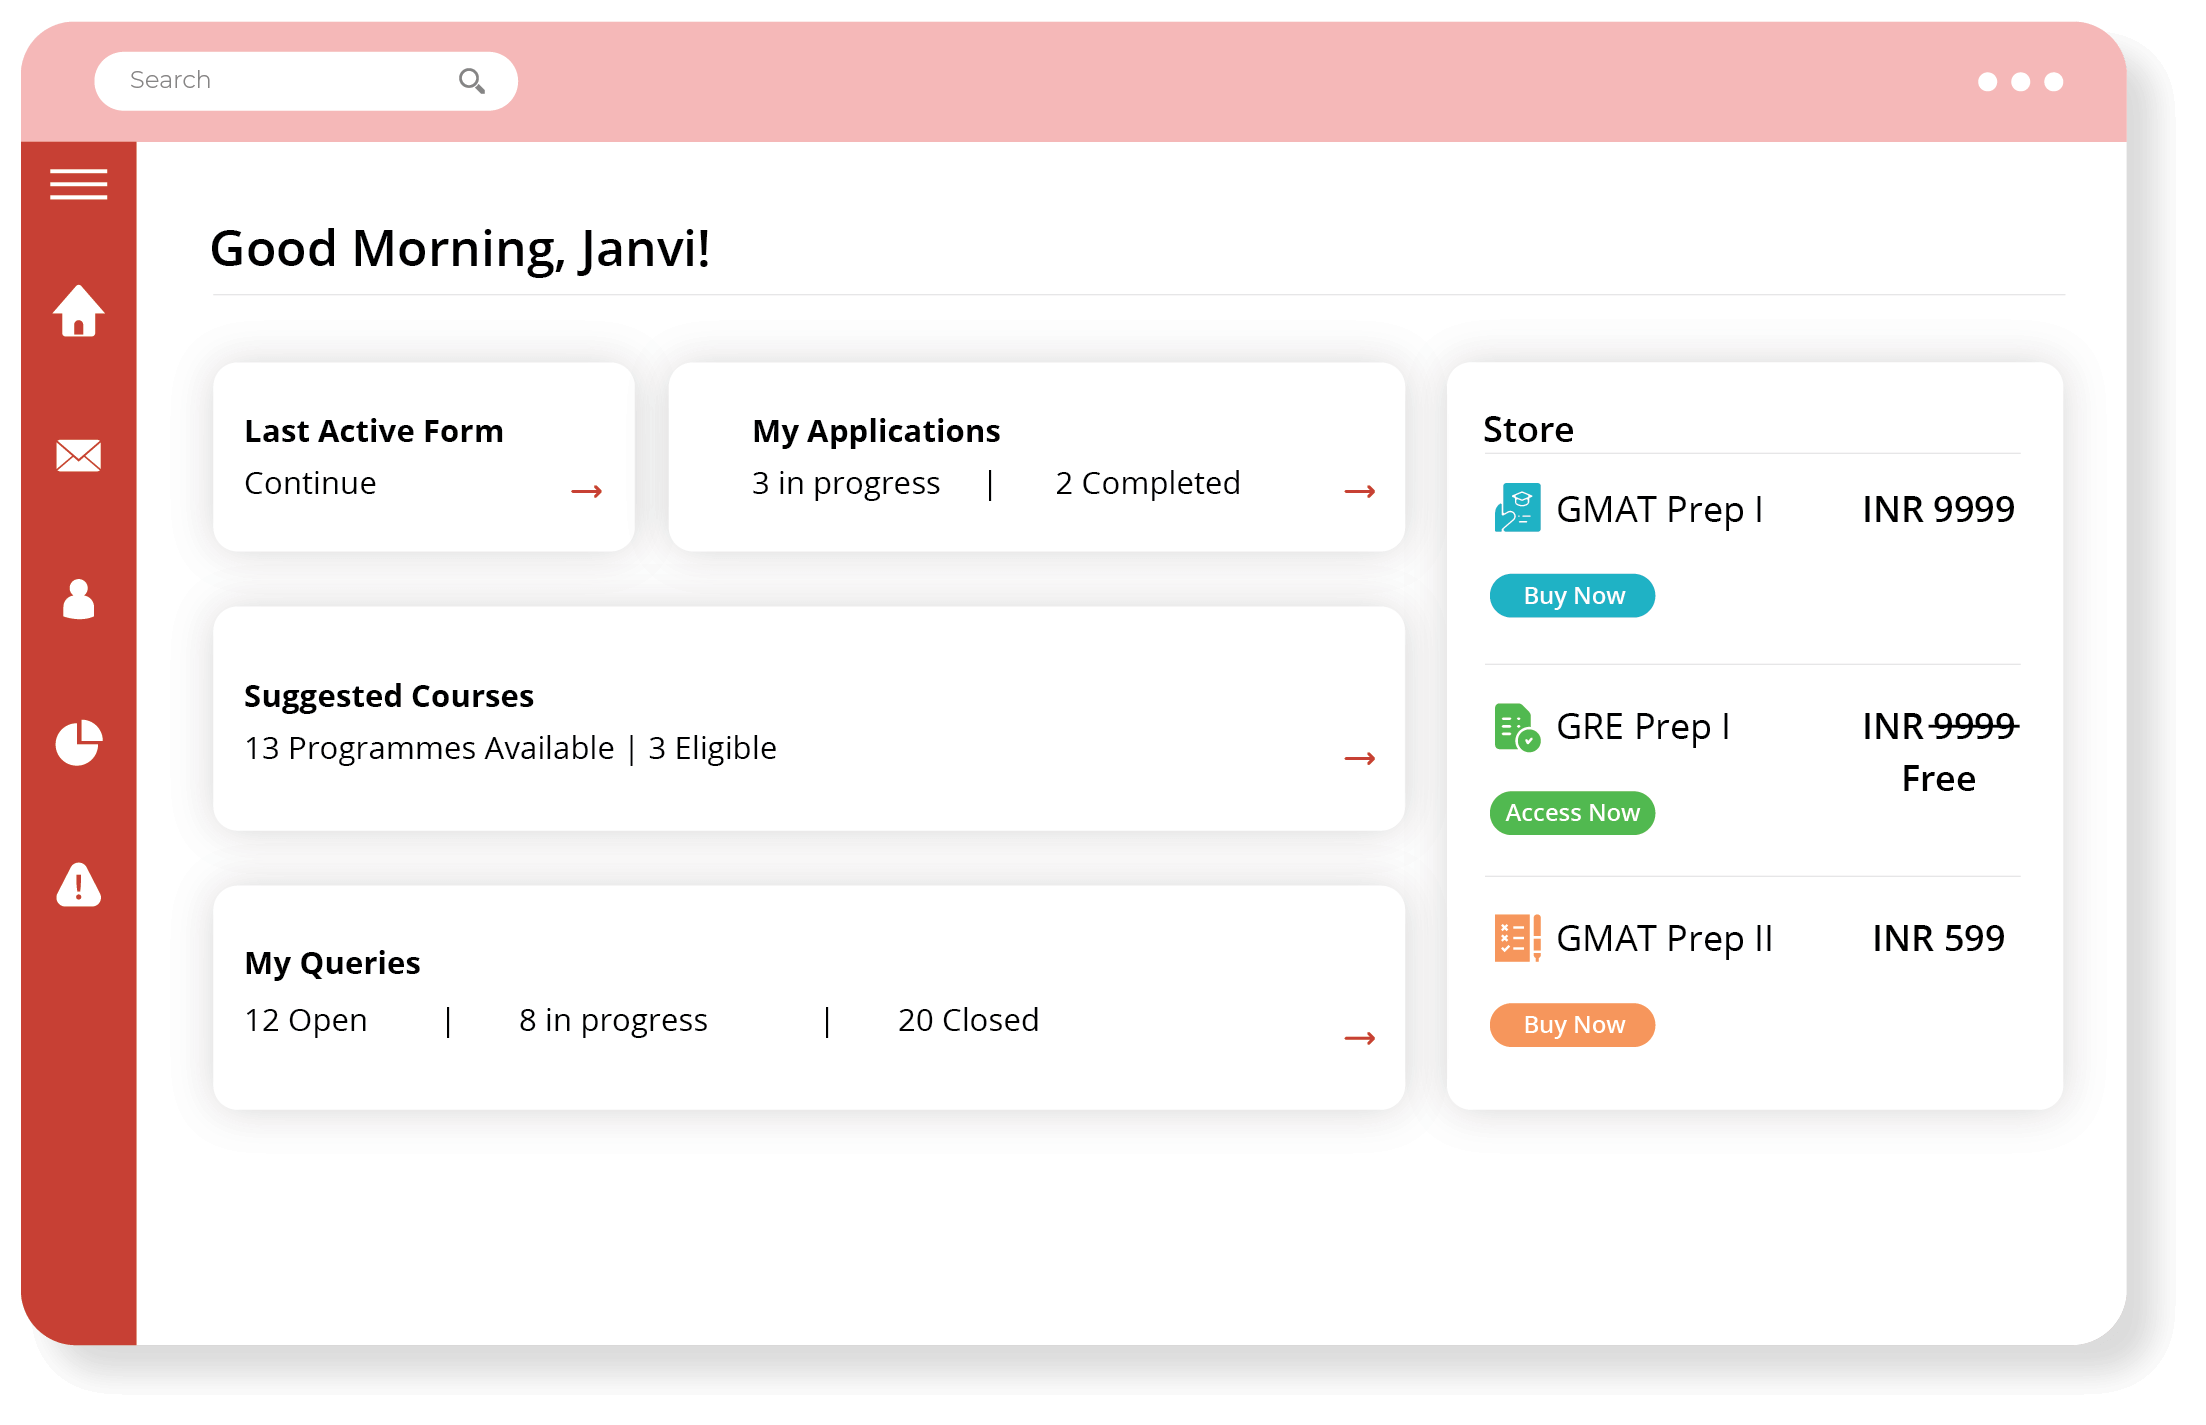The width and height of the screenshot is (2206, 1425).
Task: Buy GMAT Prep II with orange button
Action: pyautogui.click(x=1572, y=1025)
